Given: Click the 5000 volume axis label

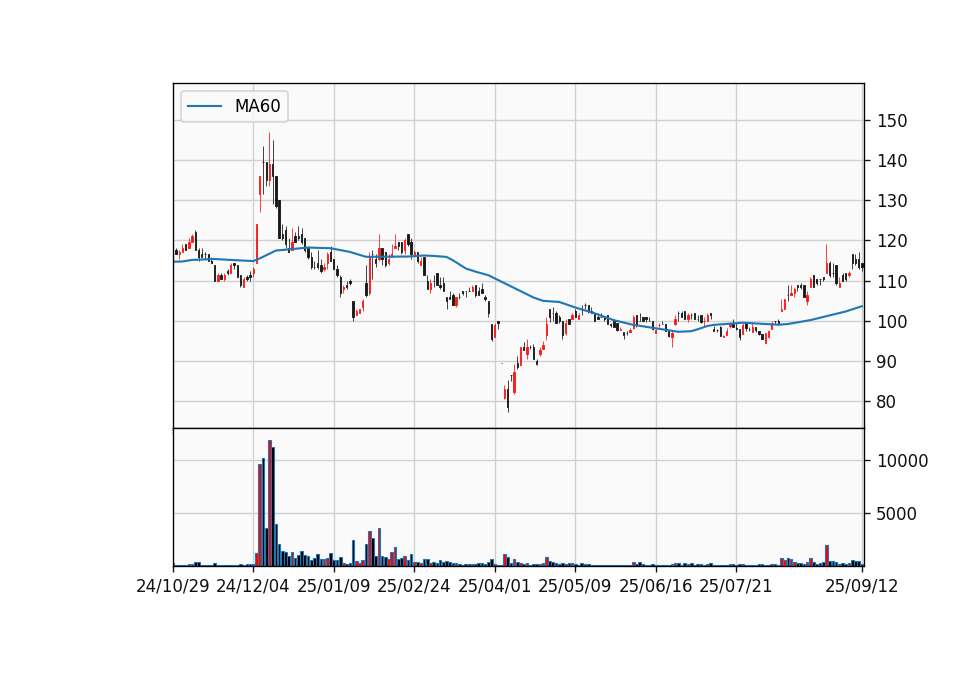Looking at the screenshot, I should tap(897, 514).
